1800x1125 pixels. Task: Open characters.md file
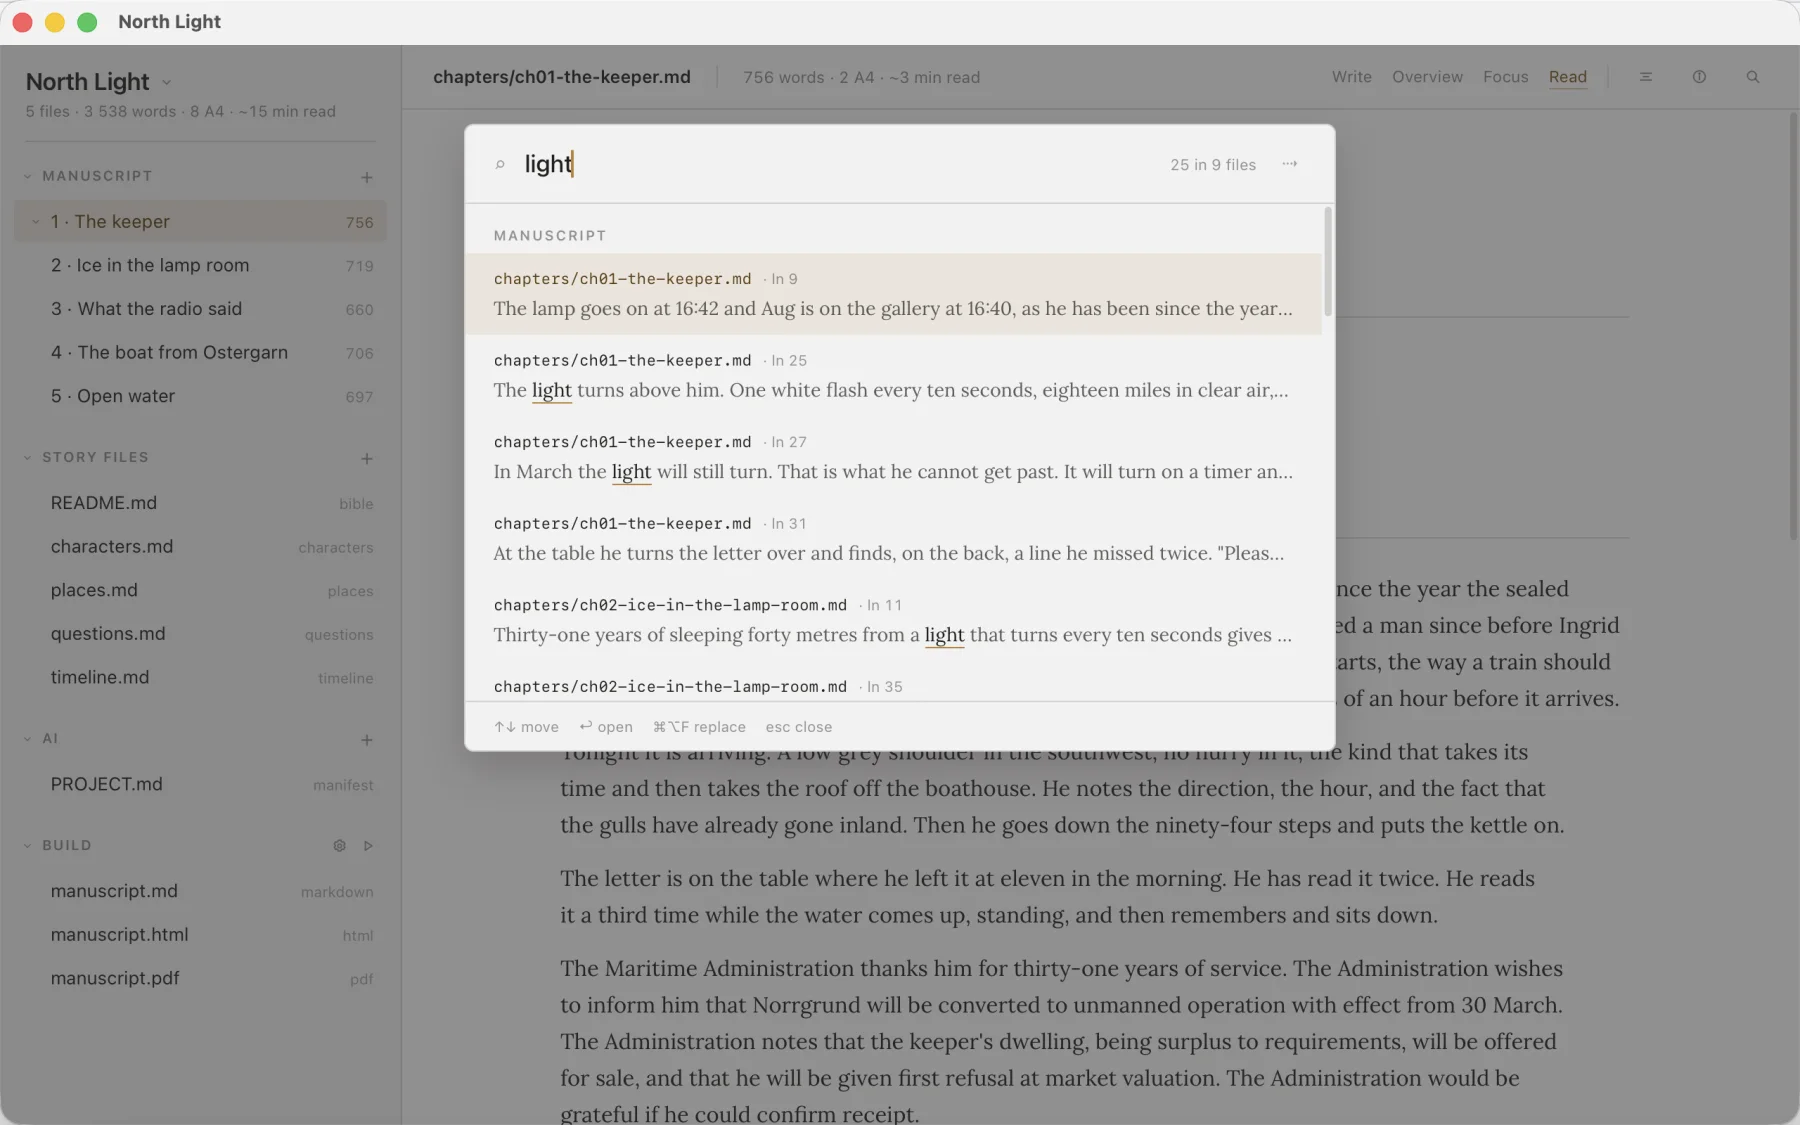click(200, 547)
